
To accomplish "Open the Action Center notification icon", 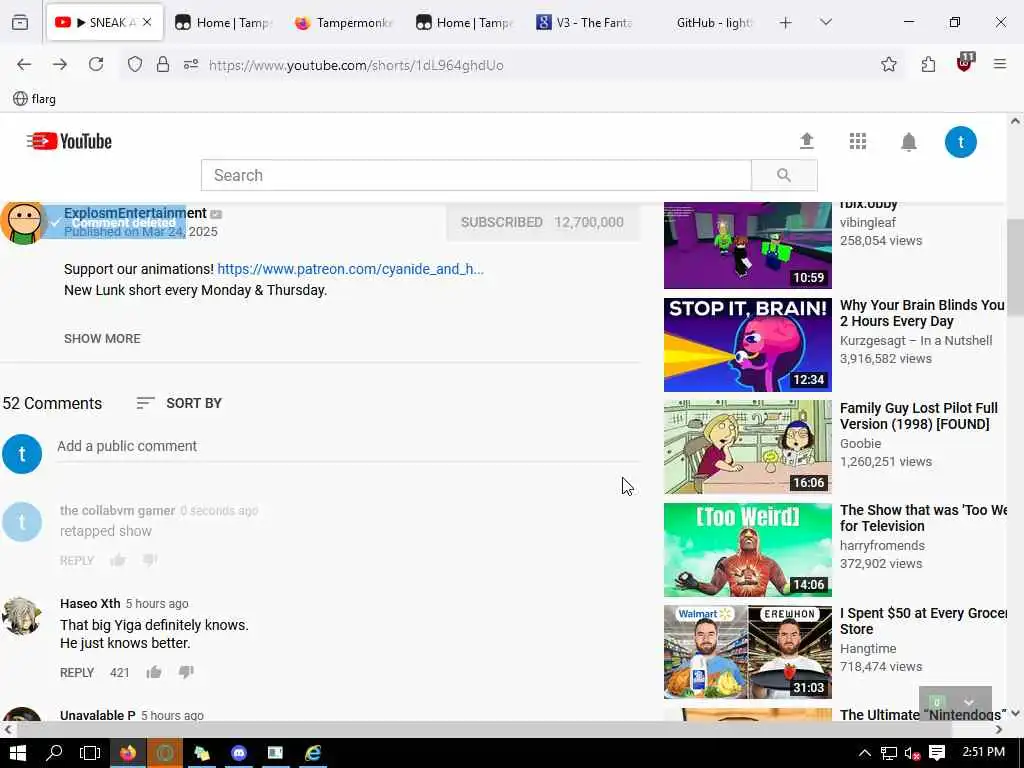I will 937,753.
